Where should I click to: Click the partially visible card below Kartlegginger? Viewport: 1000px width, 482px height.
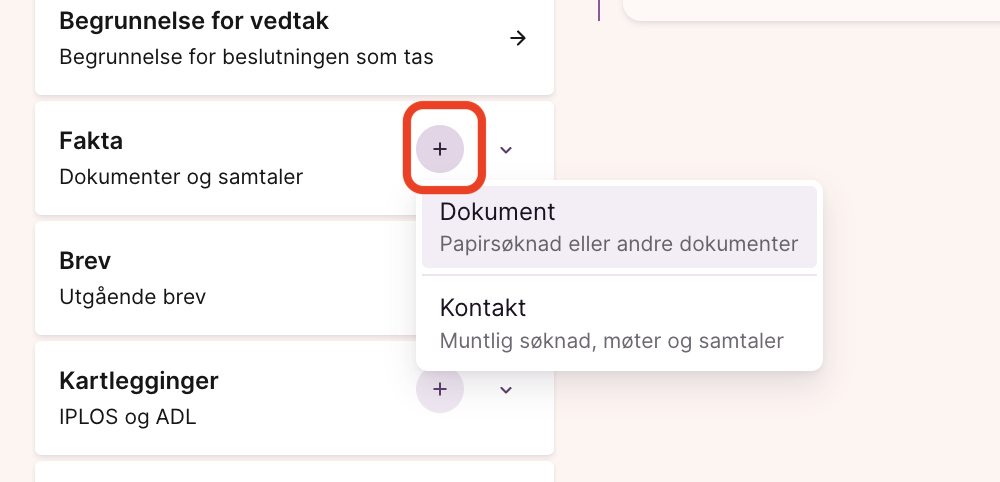294,472
